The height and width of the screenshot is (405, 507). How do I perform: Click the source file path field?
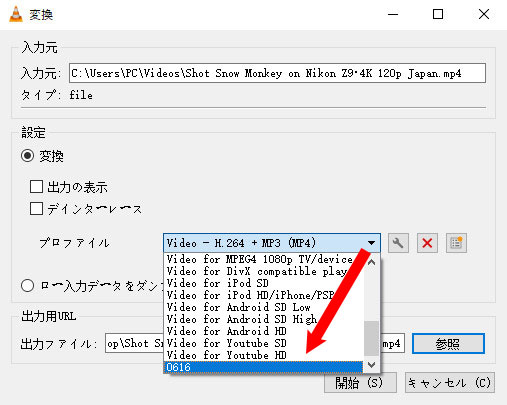[277, 73]
